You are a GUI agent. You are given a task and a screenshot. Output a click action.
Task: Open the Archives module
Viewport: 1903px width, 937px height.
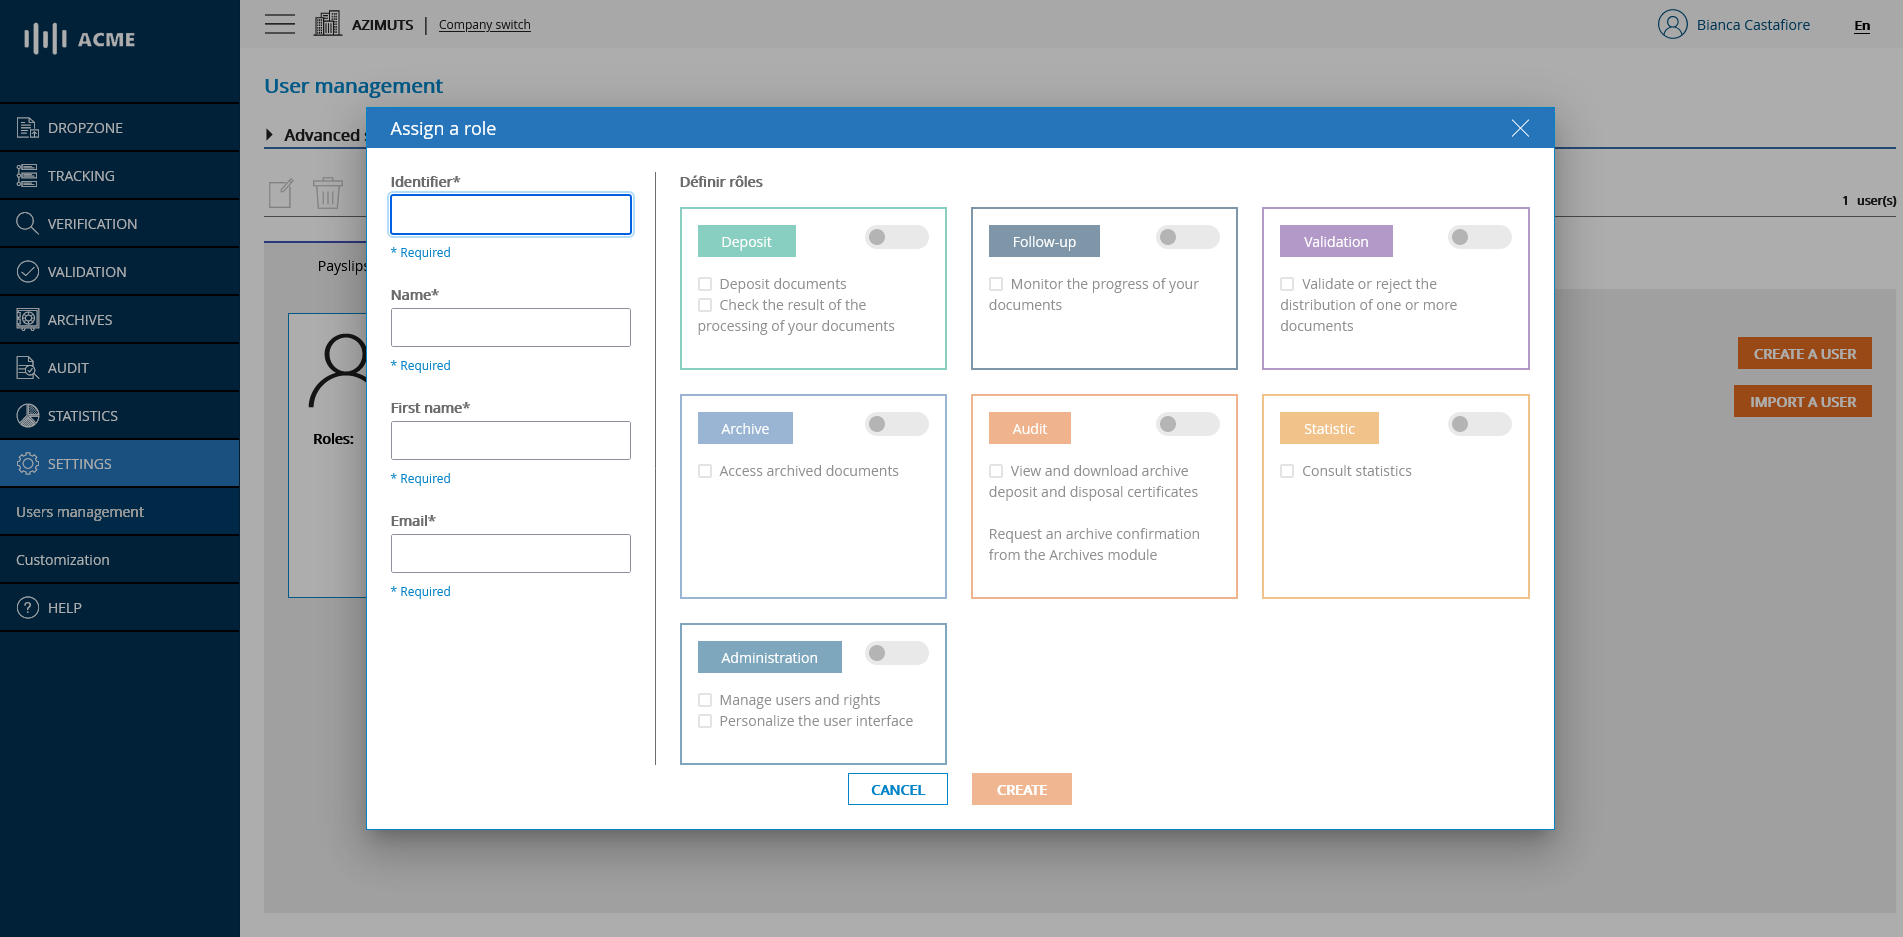80,319
